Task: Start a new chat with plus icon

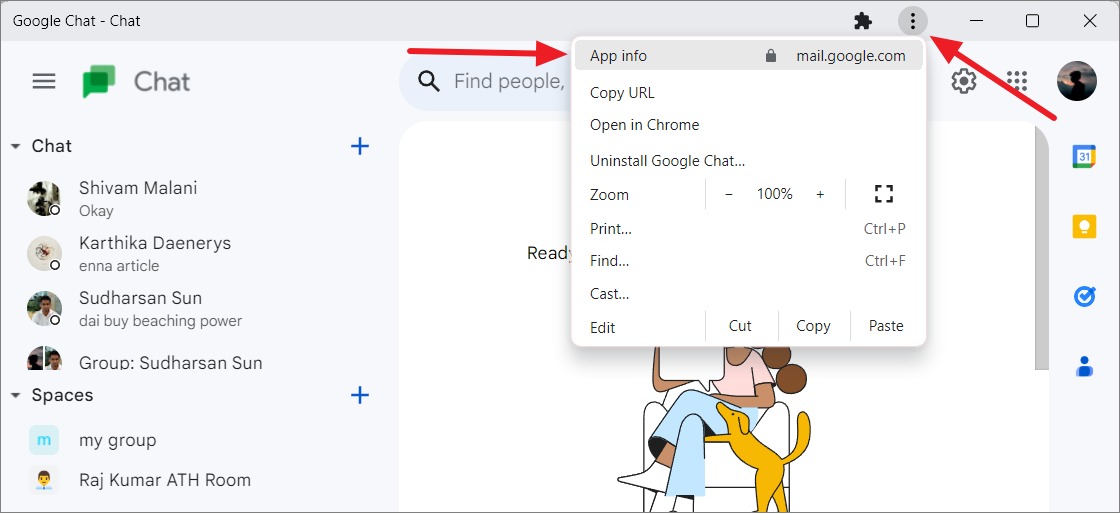Action: click(x=360, y=146)
